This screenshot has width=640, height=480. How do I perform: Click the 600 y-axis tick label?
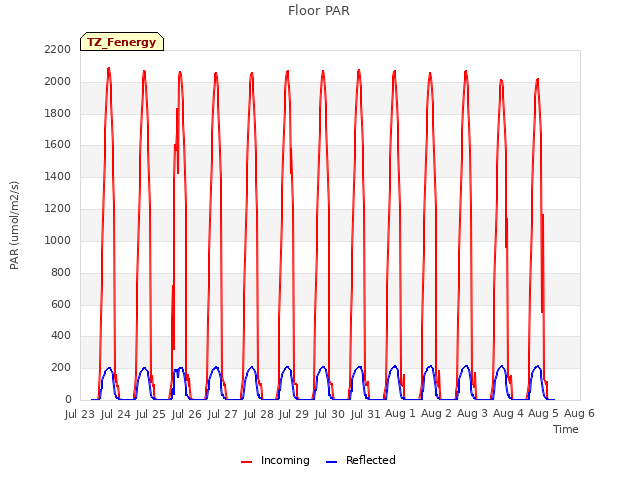pyautogui.click(x=61, y=304)
